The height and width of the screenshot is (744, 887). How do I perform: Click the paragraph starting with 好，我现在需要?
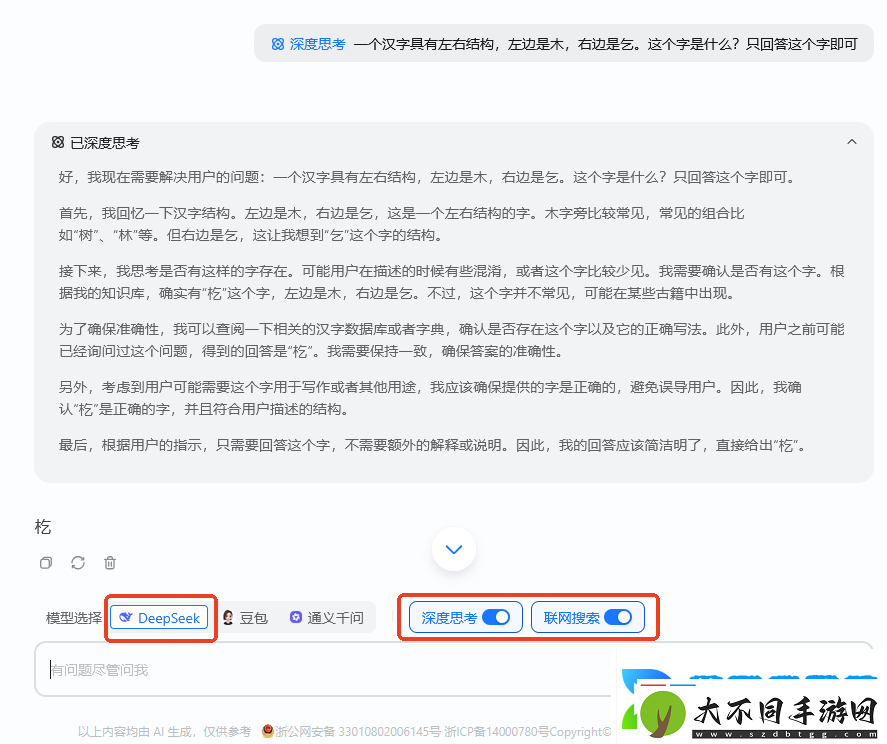pos(428,177)
